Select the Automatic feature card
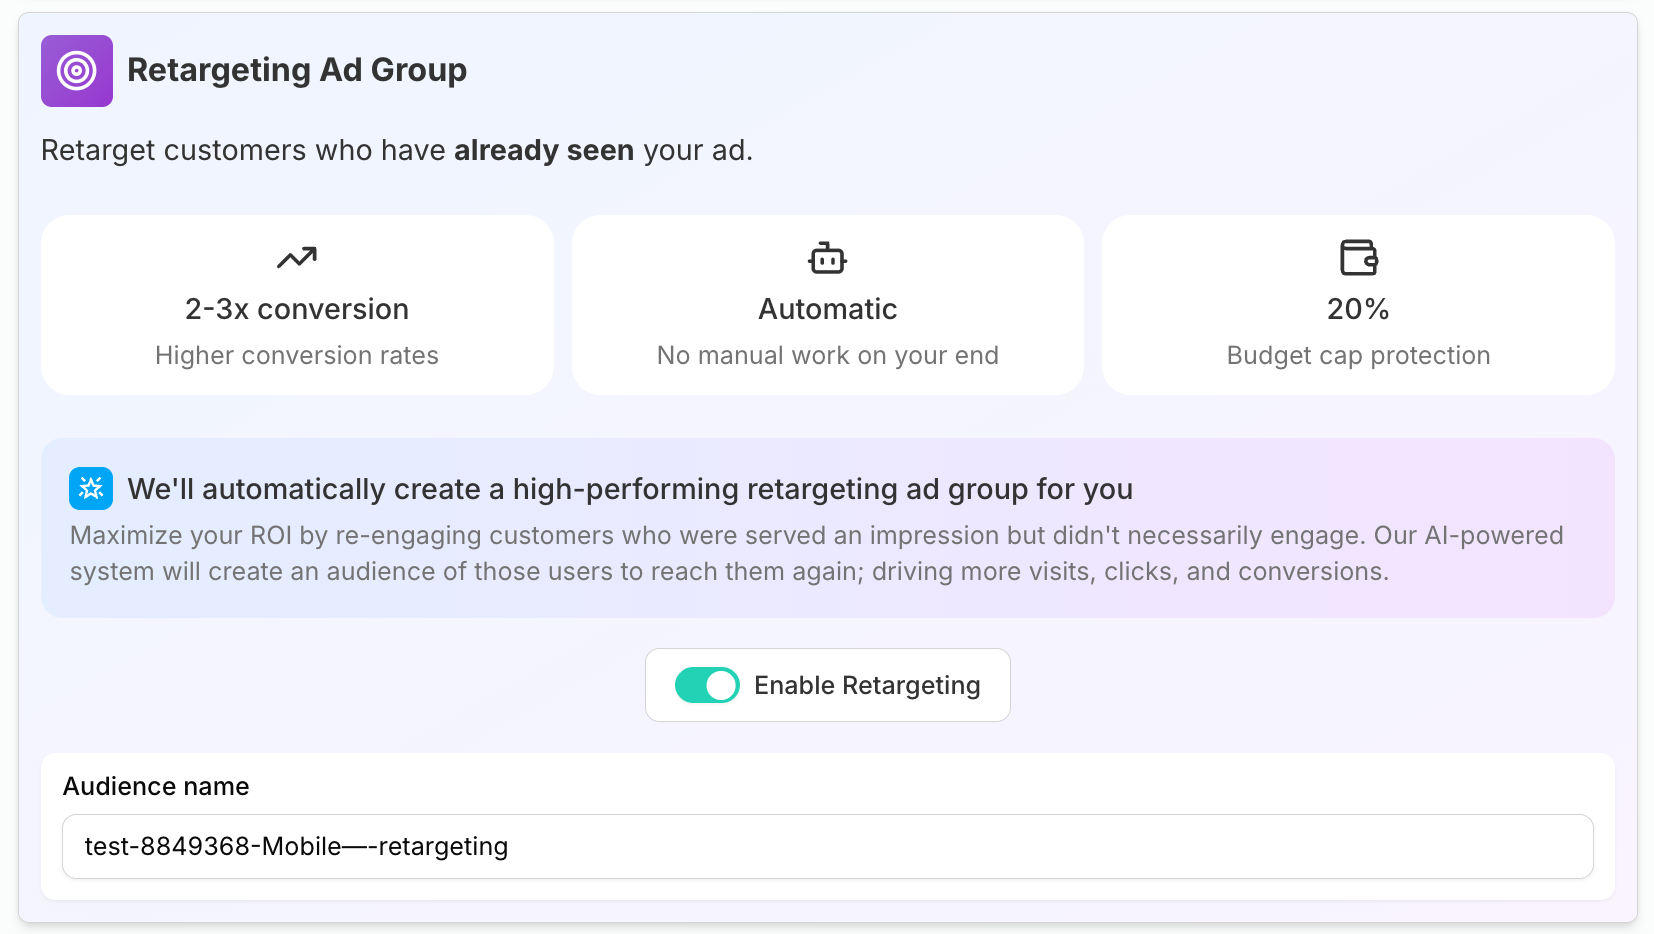The height and width of the screenshot is (934, 1654). 827,305
